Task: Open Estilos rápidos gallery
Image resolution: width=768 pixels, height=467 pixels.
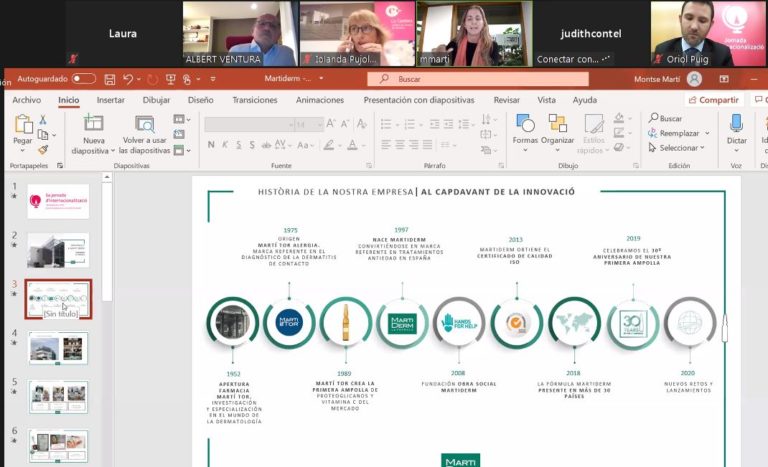Action: click(593, 134)
